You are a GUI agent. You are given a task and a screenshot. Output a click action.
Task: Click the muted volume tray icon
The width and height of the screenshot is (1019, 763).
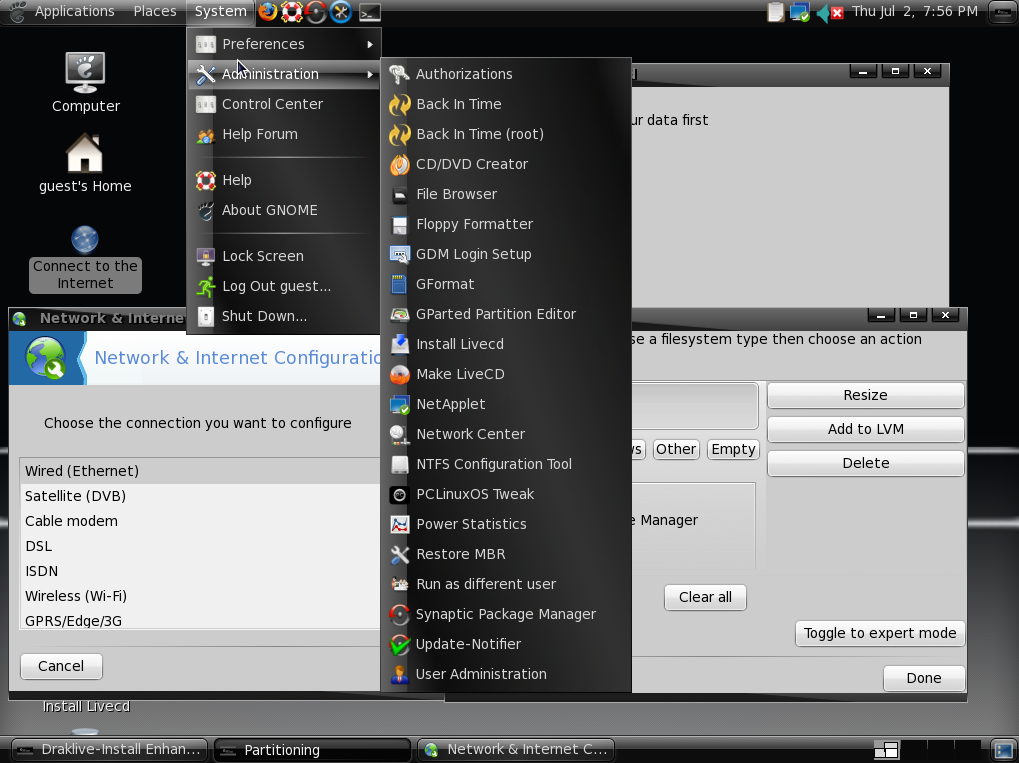point(830,12)
